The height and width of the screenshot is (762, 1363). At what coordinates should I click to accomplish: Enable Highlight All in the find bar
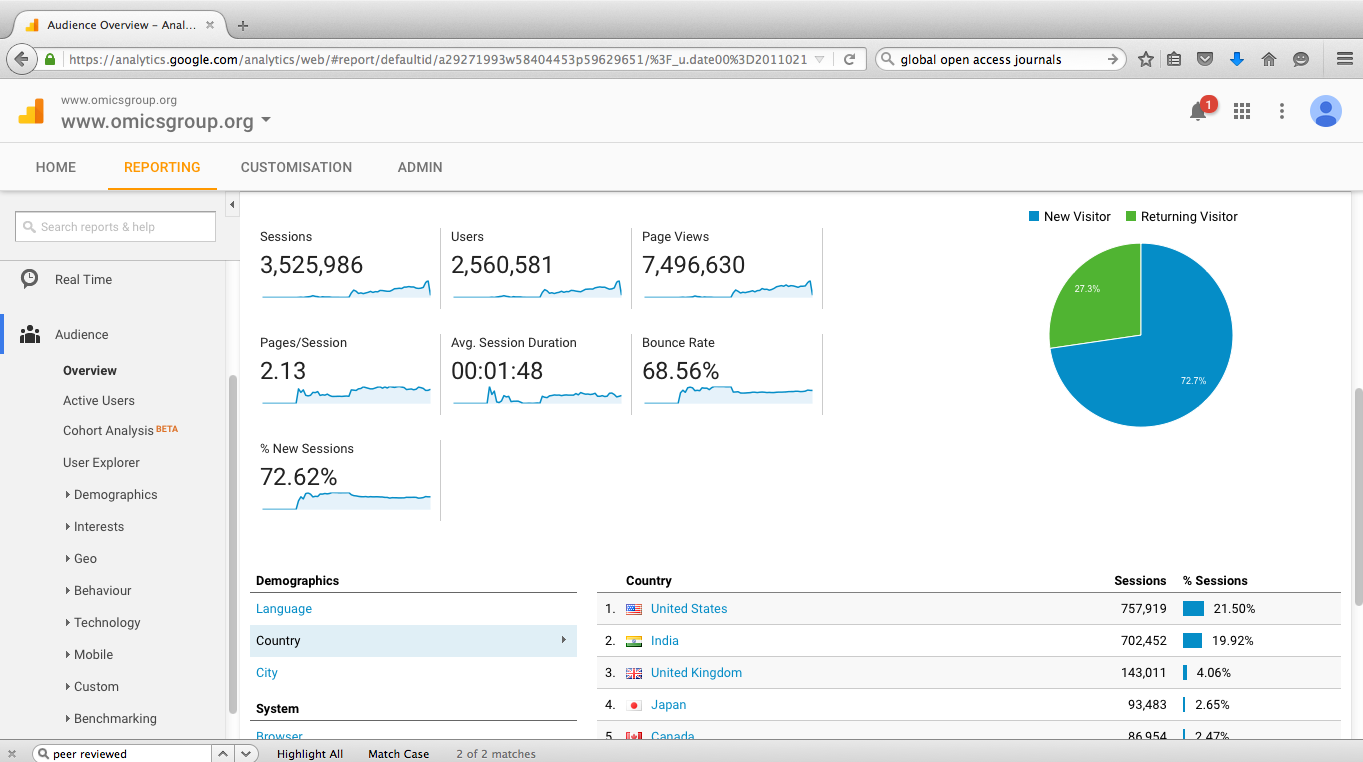pos(310,753)
